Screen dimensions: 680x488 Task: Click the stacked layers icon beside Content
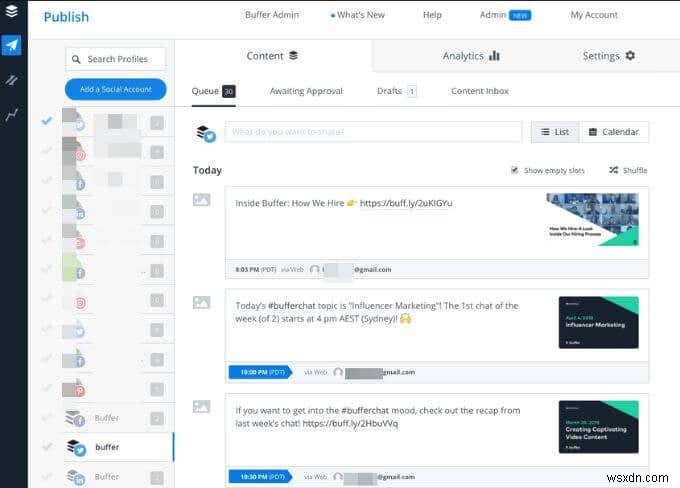coord(294,56)
